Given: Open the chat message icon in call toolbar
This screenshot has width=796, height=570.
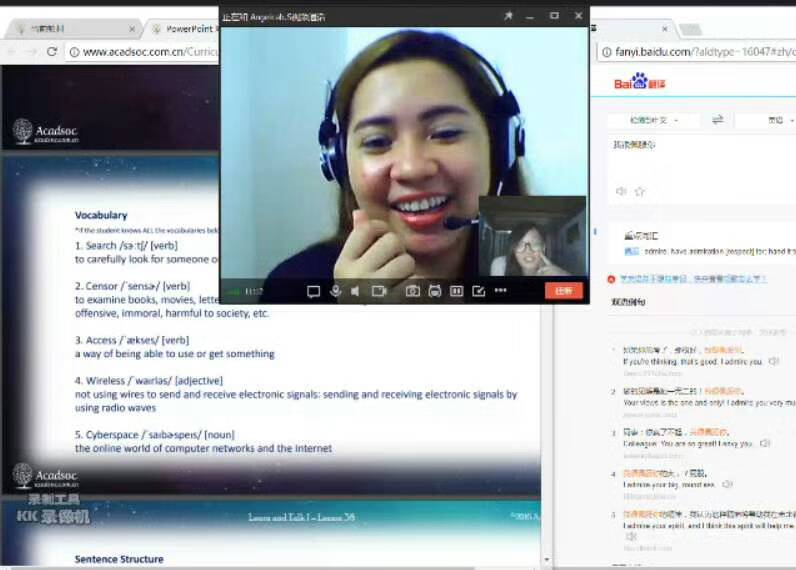Looking at the screenshot, I should click(313, 291).
